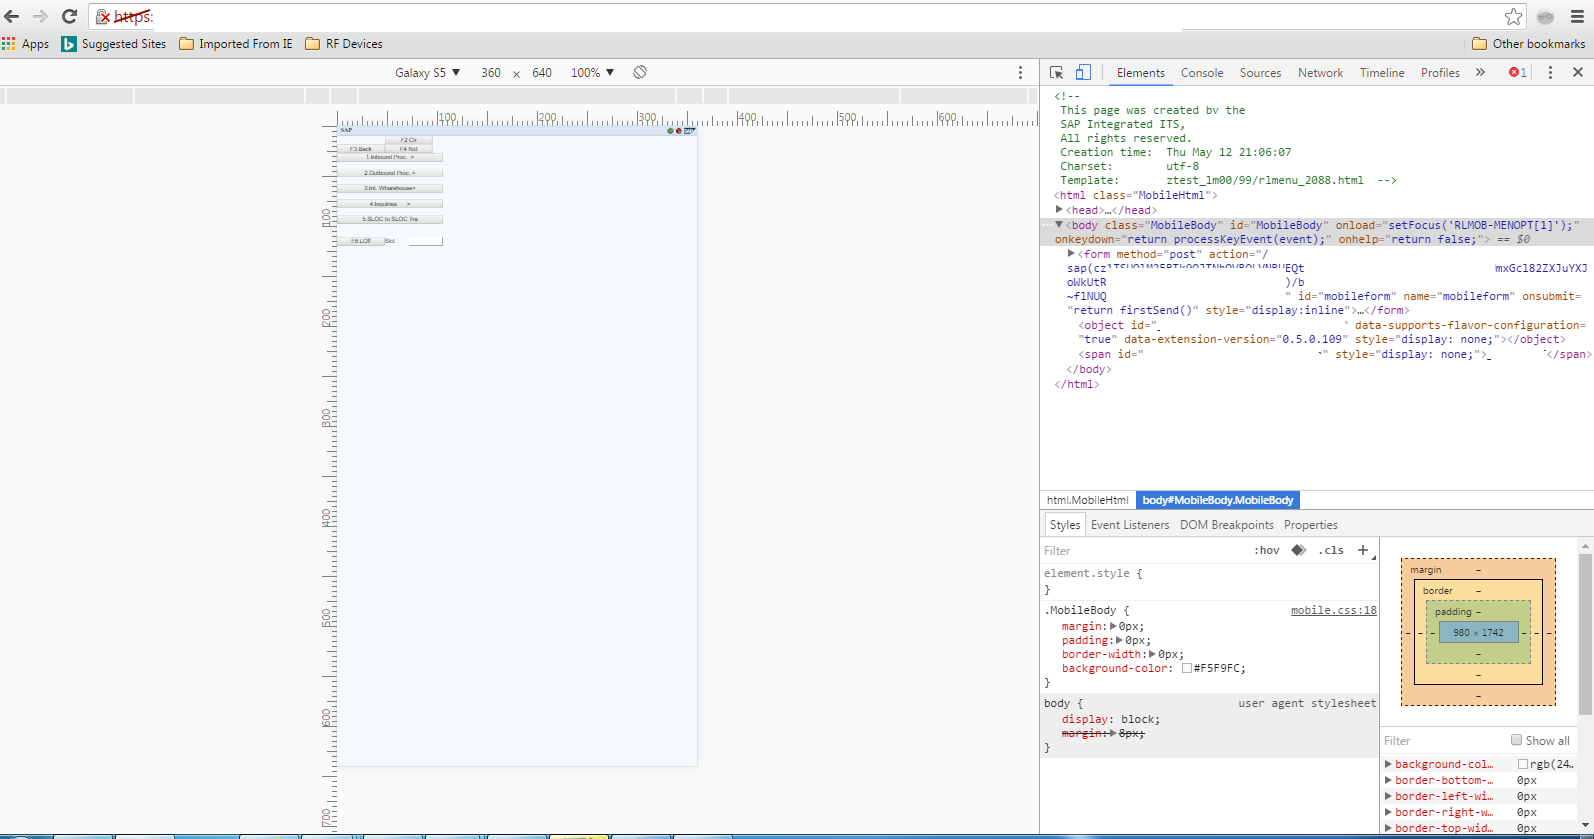The height and width of the screenshot is (839, 1594).
Task: Show more DevTools tabs chevron
Action: point(1480,72)
